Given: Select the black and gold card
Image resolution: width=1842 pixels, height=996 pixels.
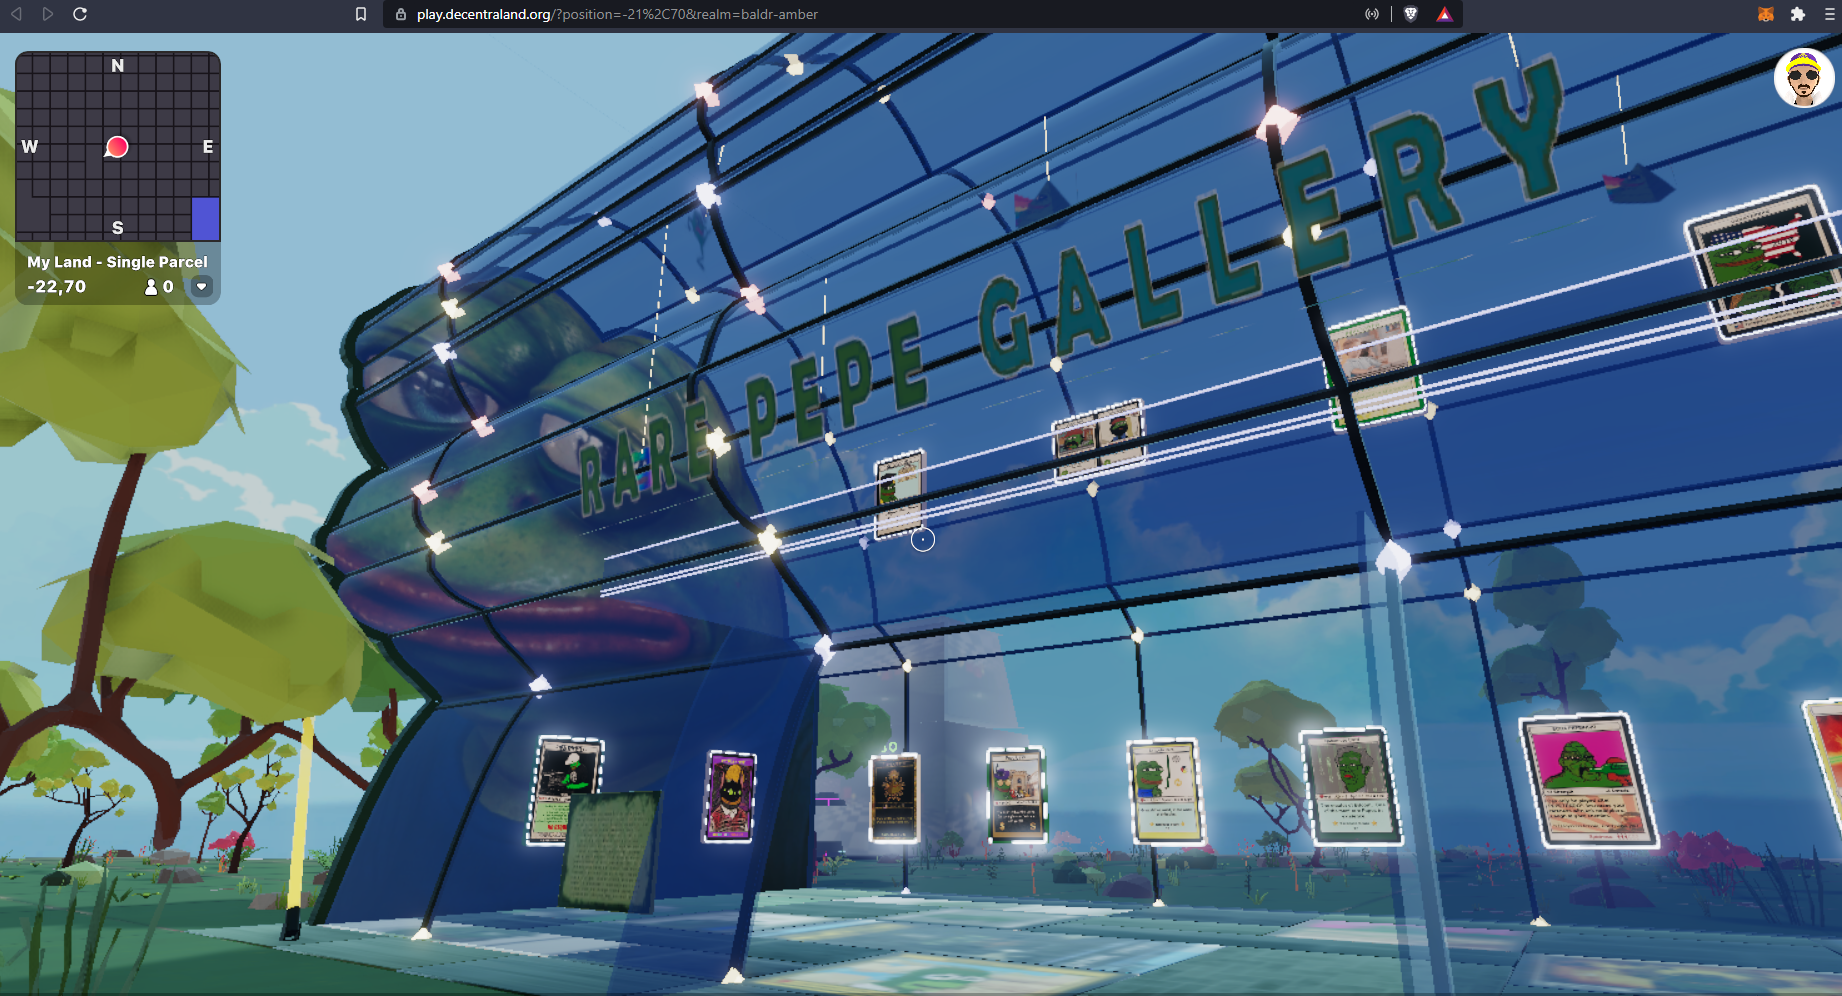Looking at the screenshot, I should (894, 798).
